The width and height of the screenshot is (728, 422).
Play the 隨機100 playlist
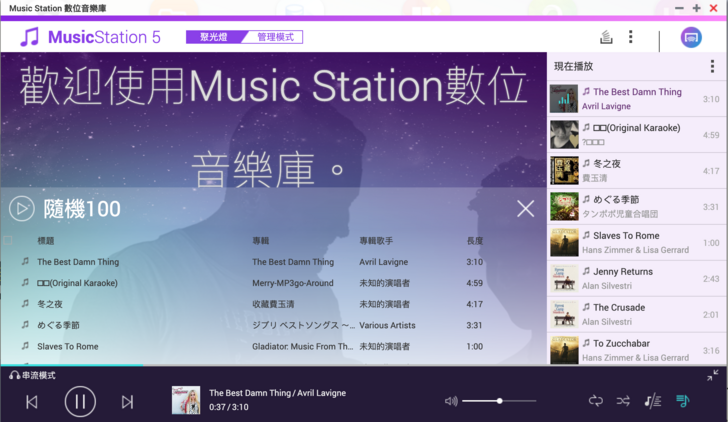[21, 208]
